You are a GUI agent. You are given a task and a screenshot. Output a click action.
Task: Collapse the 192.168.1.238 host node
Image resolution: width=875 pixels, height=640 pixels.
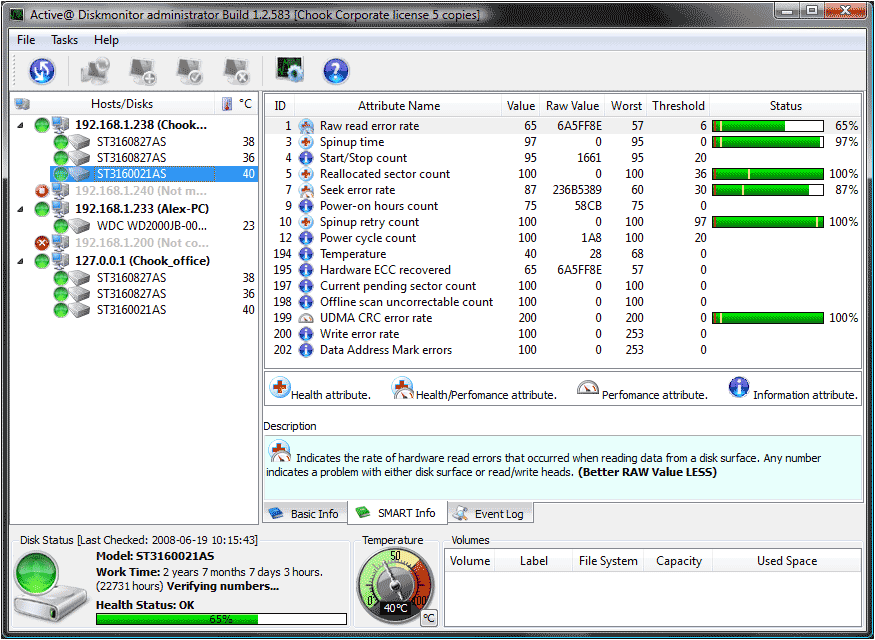click(21, 125)
